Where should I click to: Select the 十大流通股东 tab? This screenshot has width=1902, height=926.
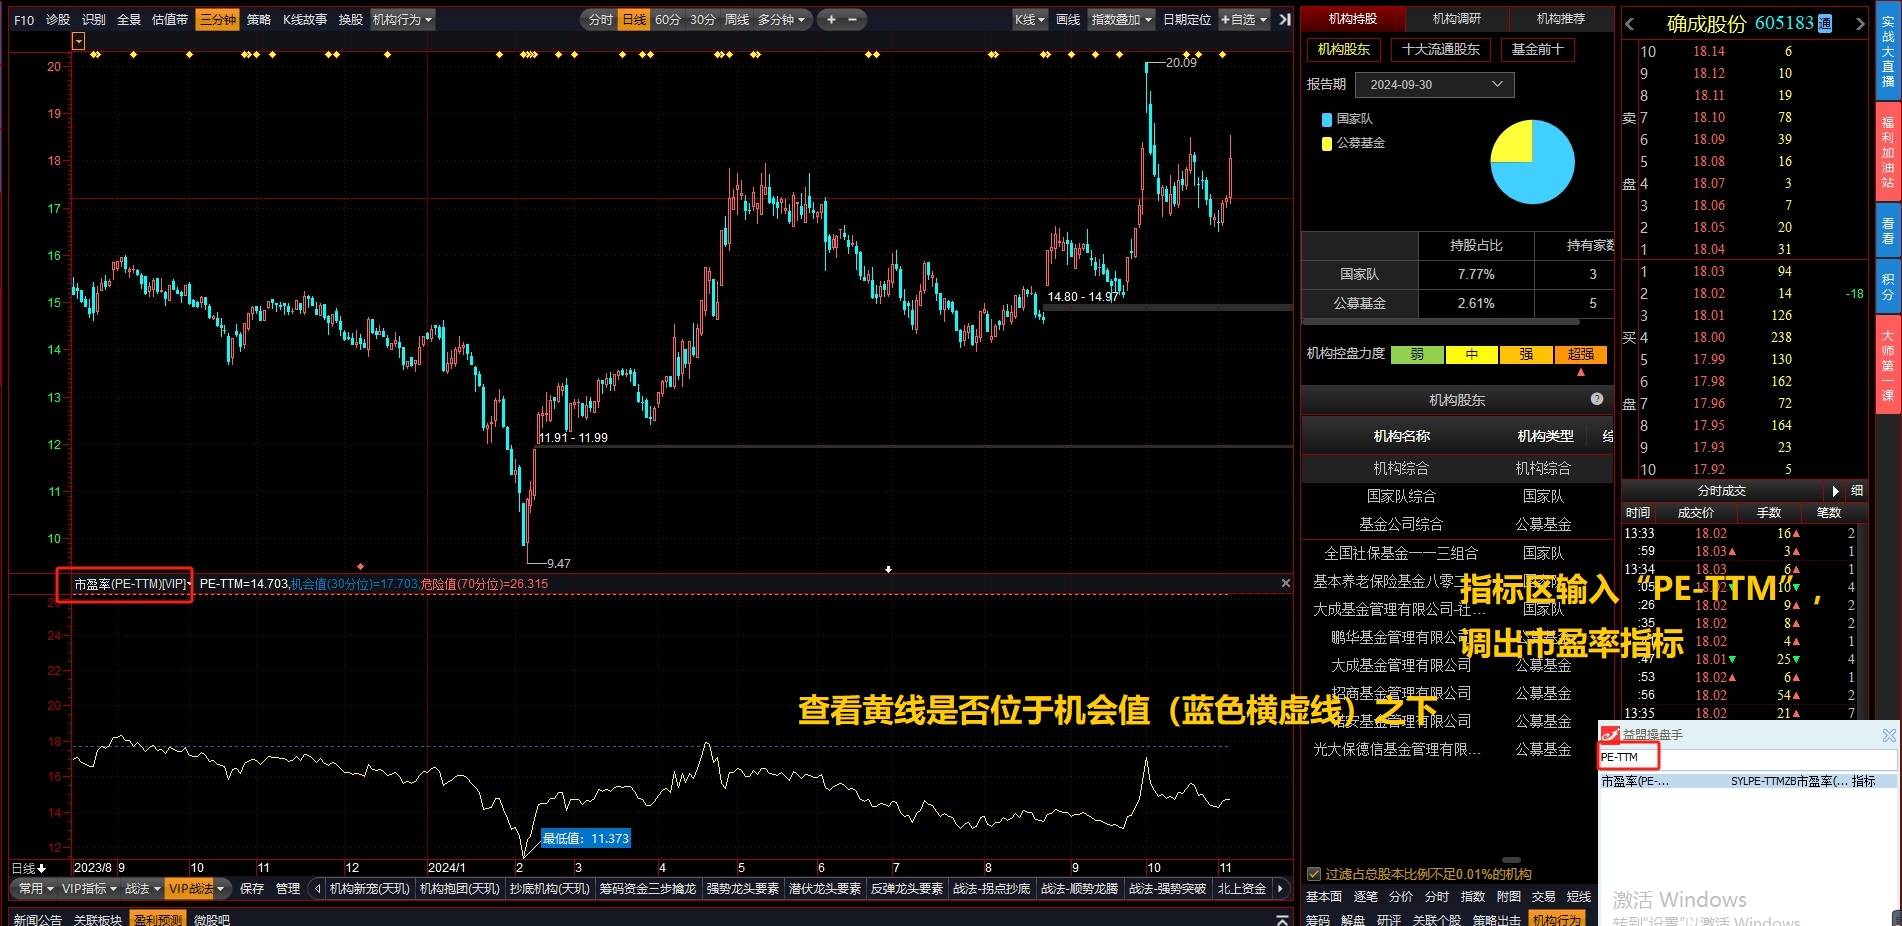tap(1440, 49)
